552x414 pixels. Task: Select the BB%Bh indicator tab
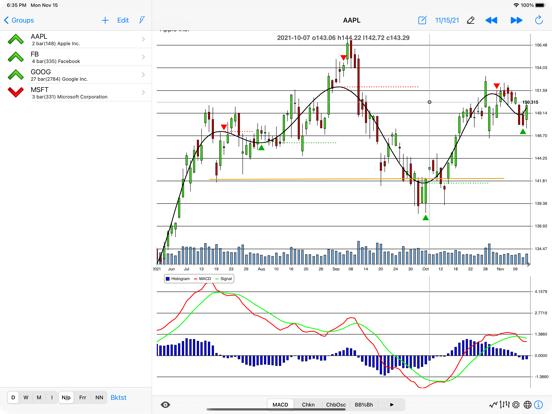click(364, 405)
